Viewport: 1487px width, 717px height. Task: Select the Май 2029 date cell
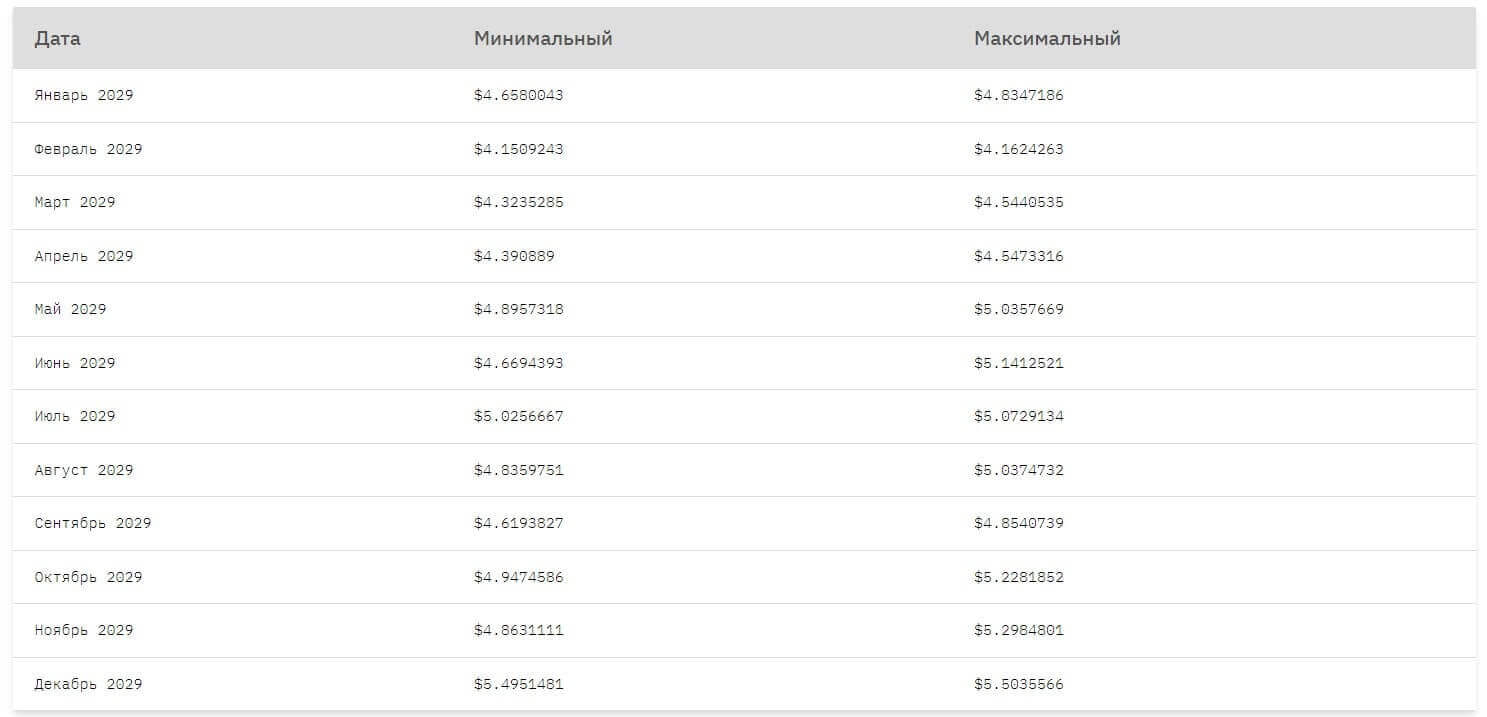tap(70, 309)
